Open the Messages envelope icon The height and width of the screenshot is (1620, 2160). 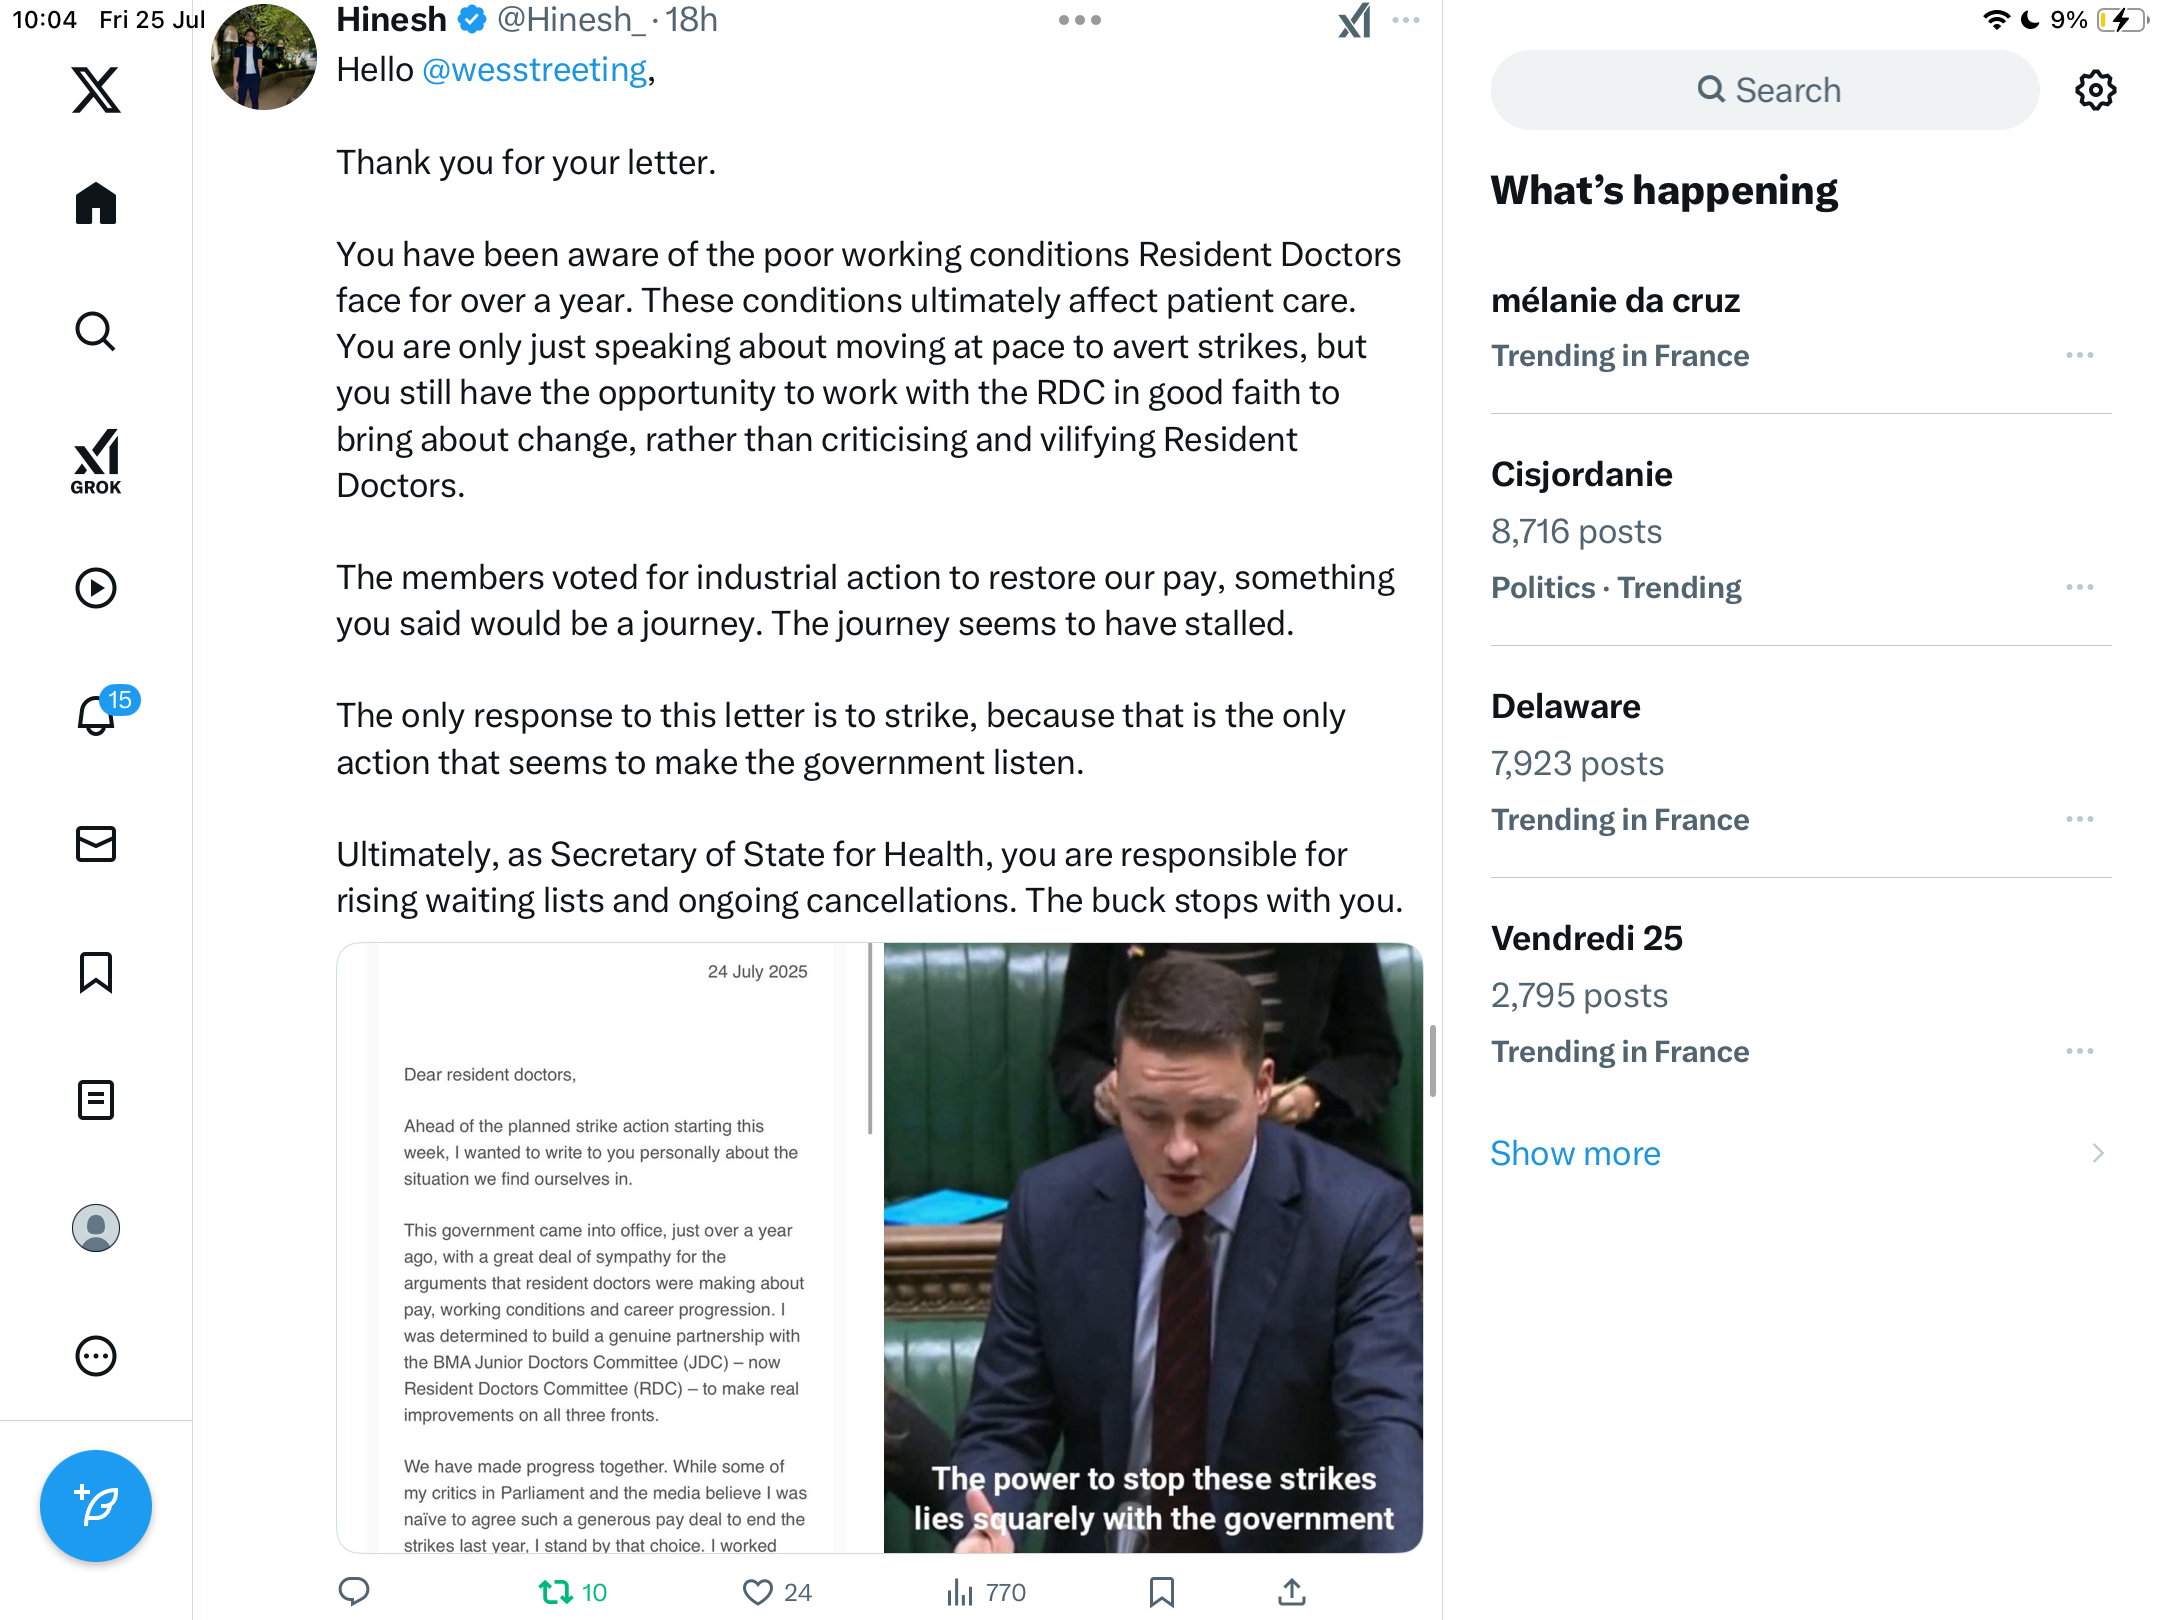click(x=96, y=844)
